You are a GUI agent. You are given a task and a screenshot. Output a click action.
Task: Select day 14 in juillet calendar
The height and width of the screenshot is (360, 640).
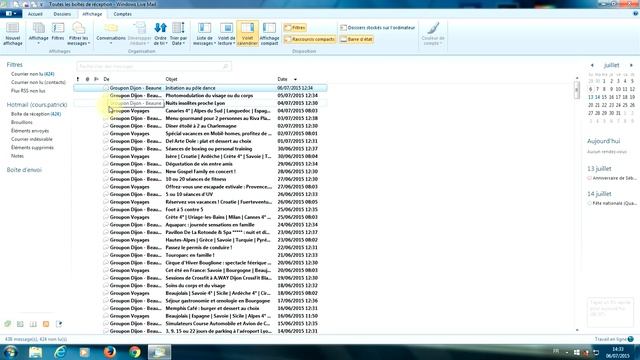(x=597, y=97)
